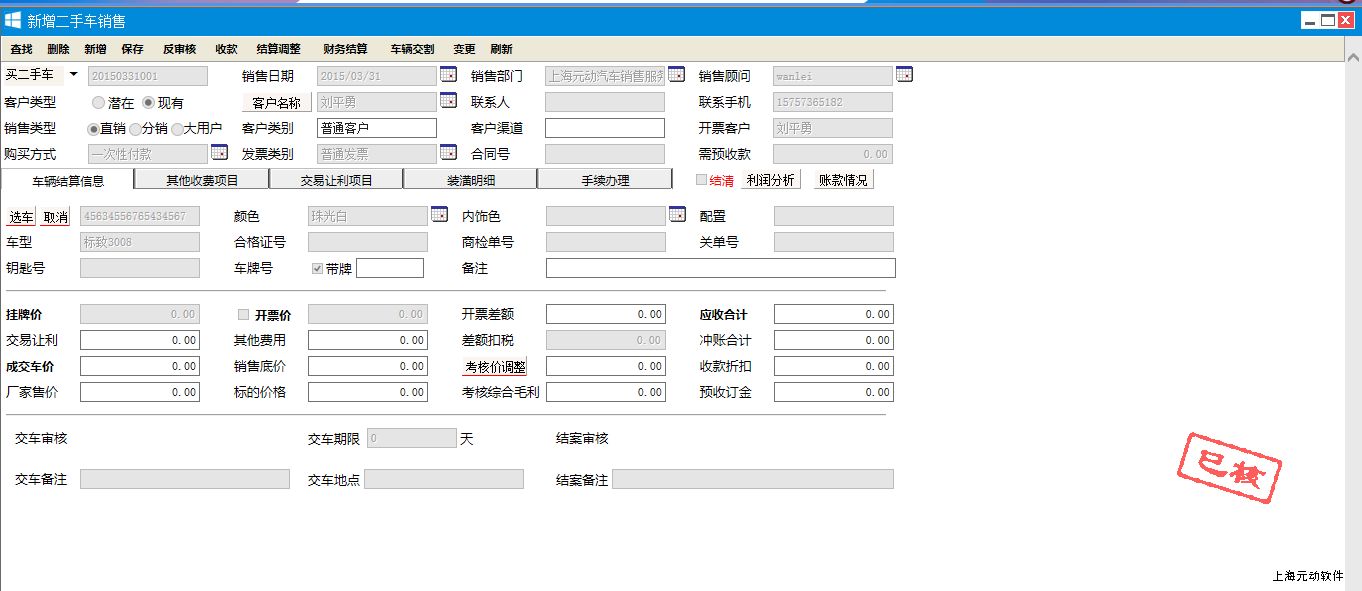Click lookup icon beside 购买方式 field
This screenshot has height=591, width=1362.
coord(219,153)
